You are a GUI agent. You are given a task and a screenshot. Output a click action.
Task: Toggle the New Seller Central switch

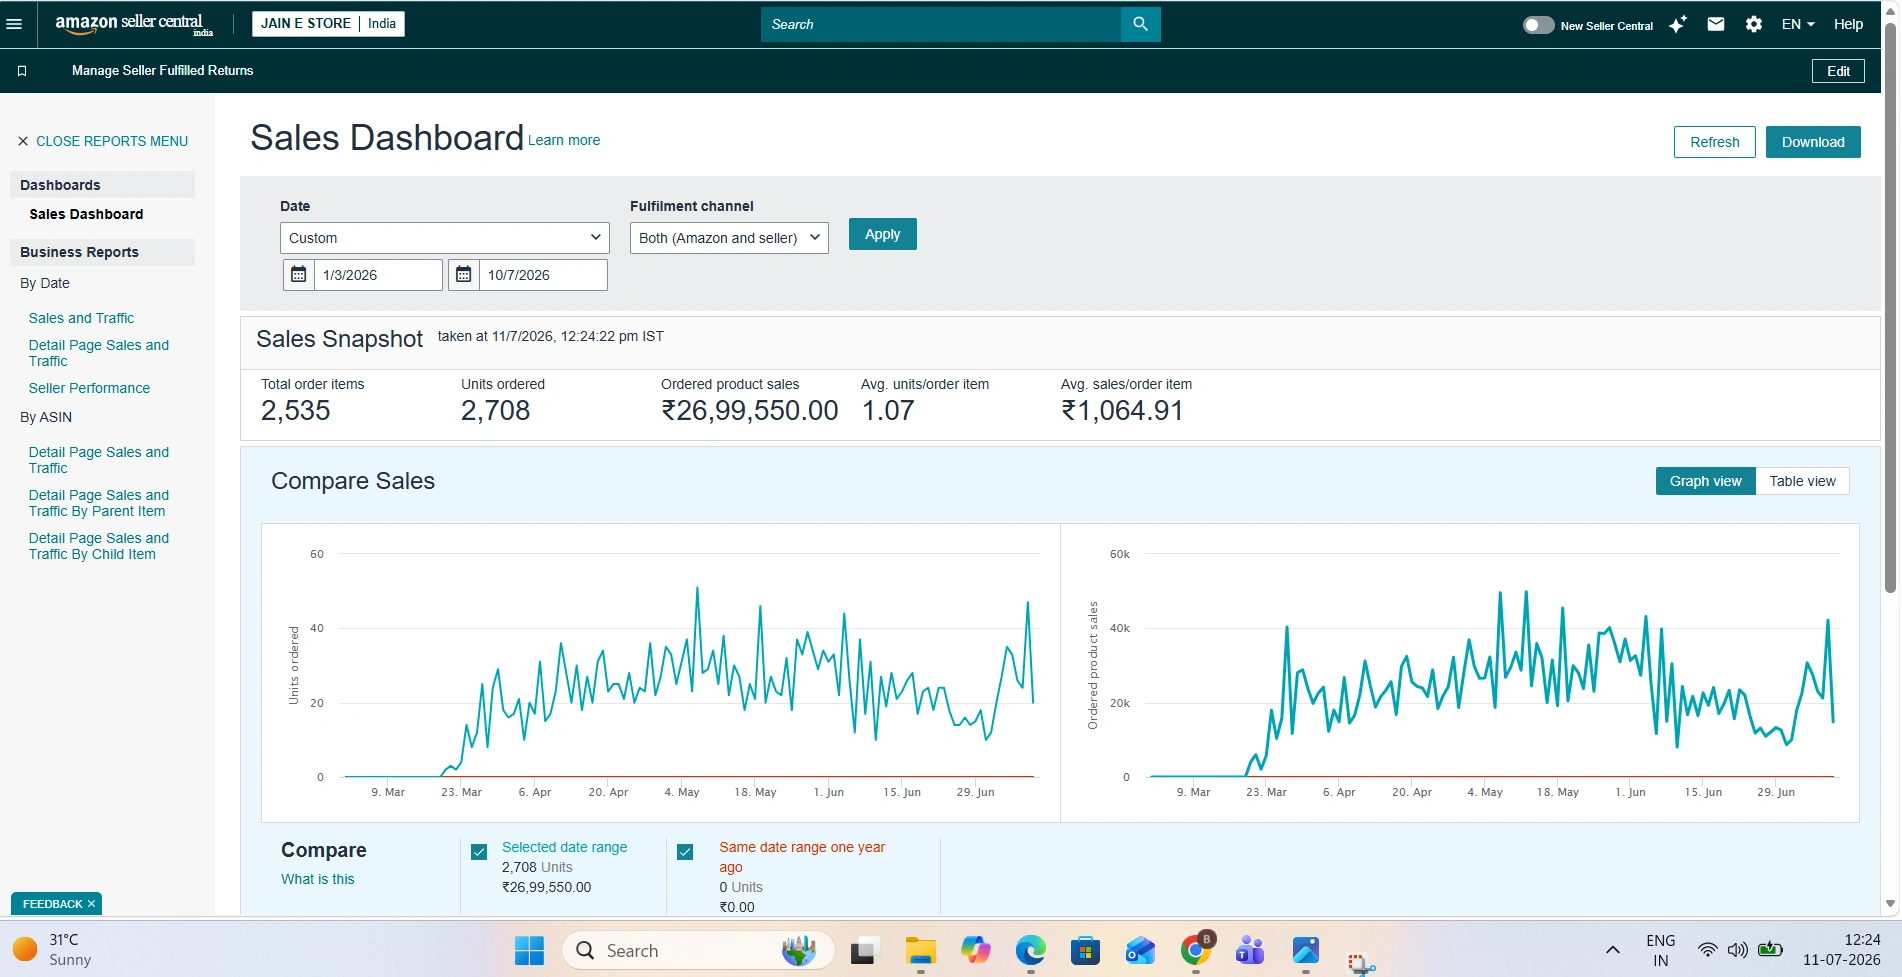click(1538, 25)
